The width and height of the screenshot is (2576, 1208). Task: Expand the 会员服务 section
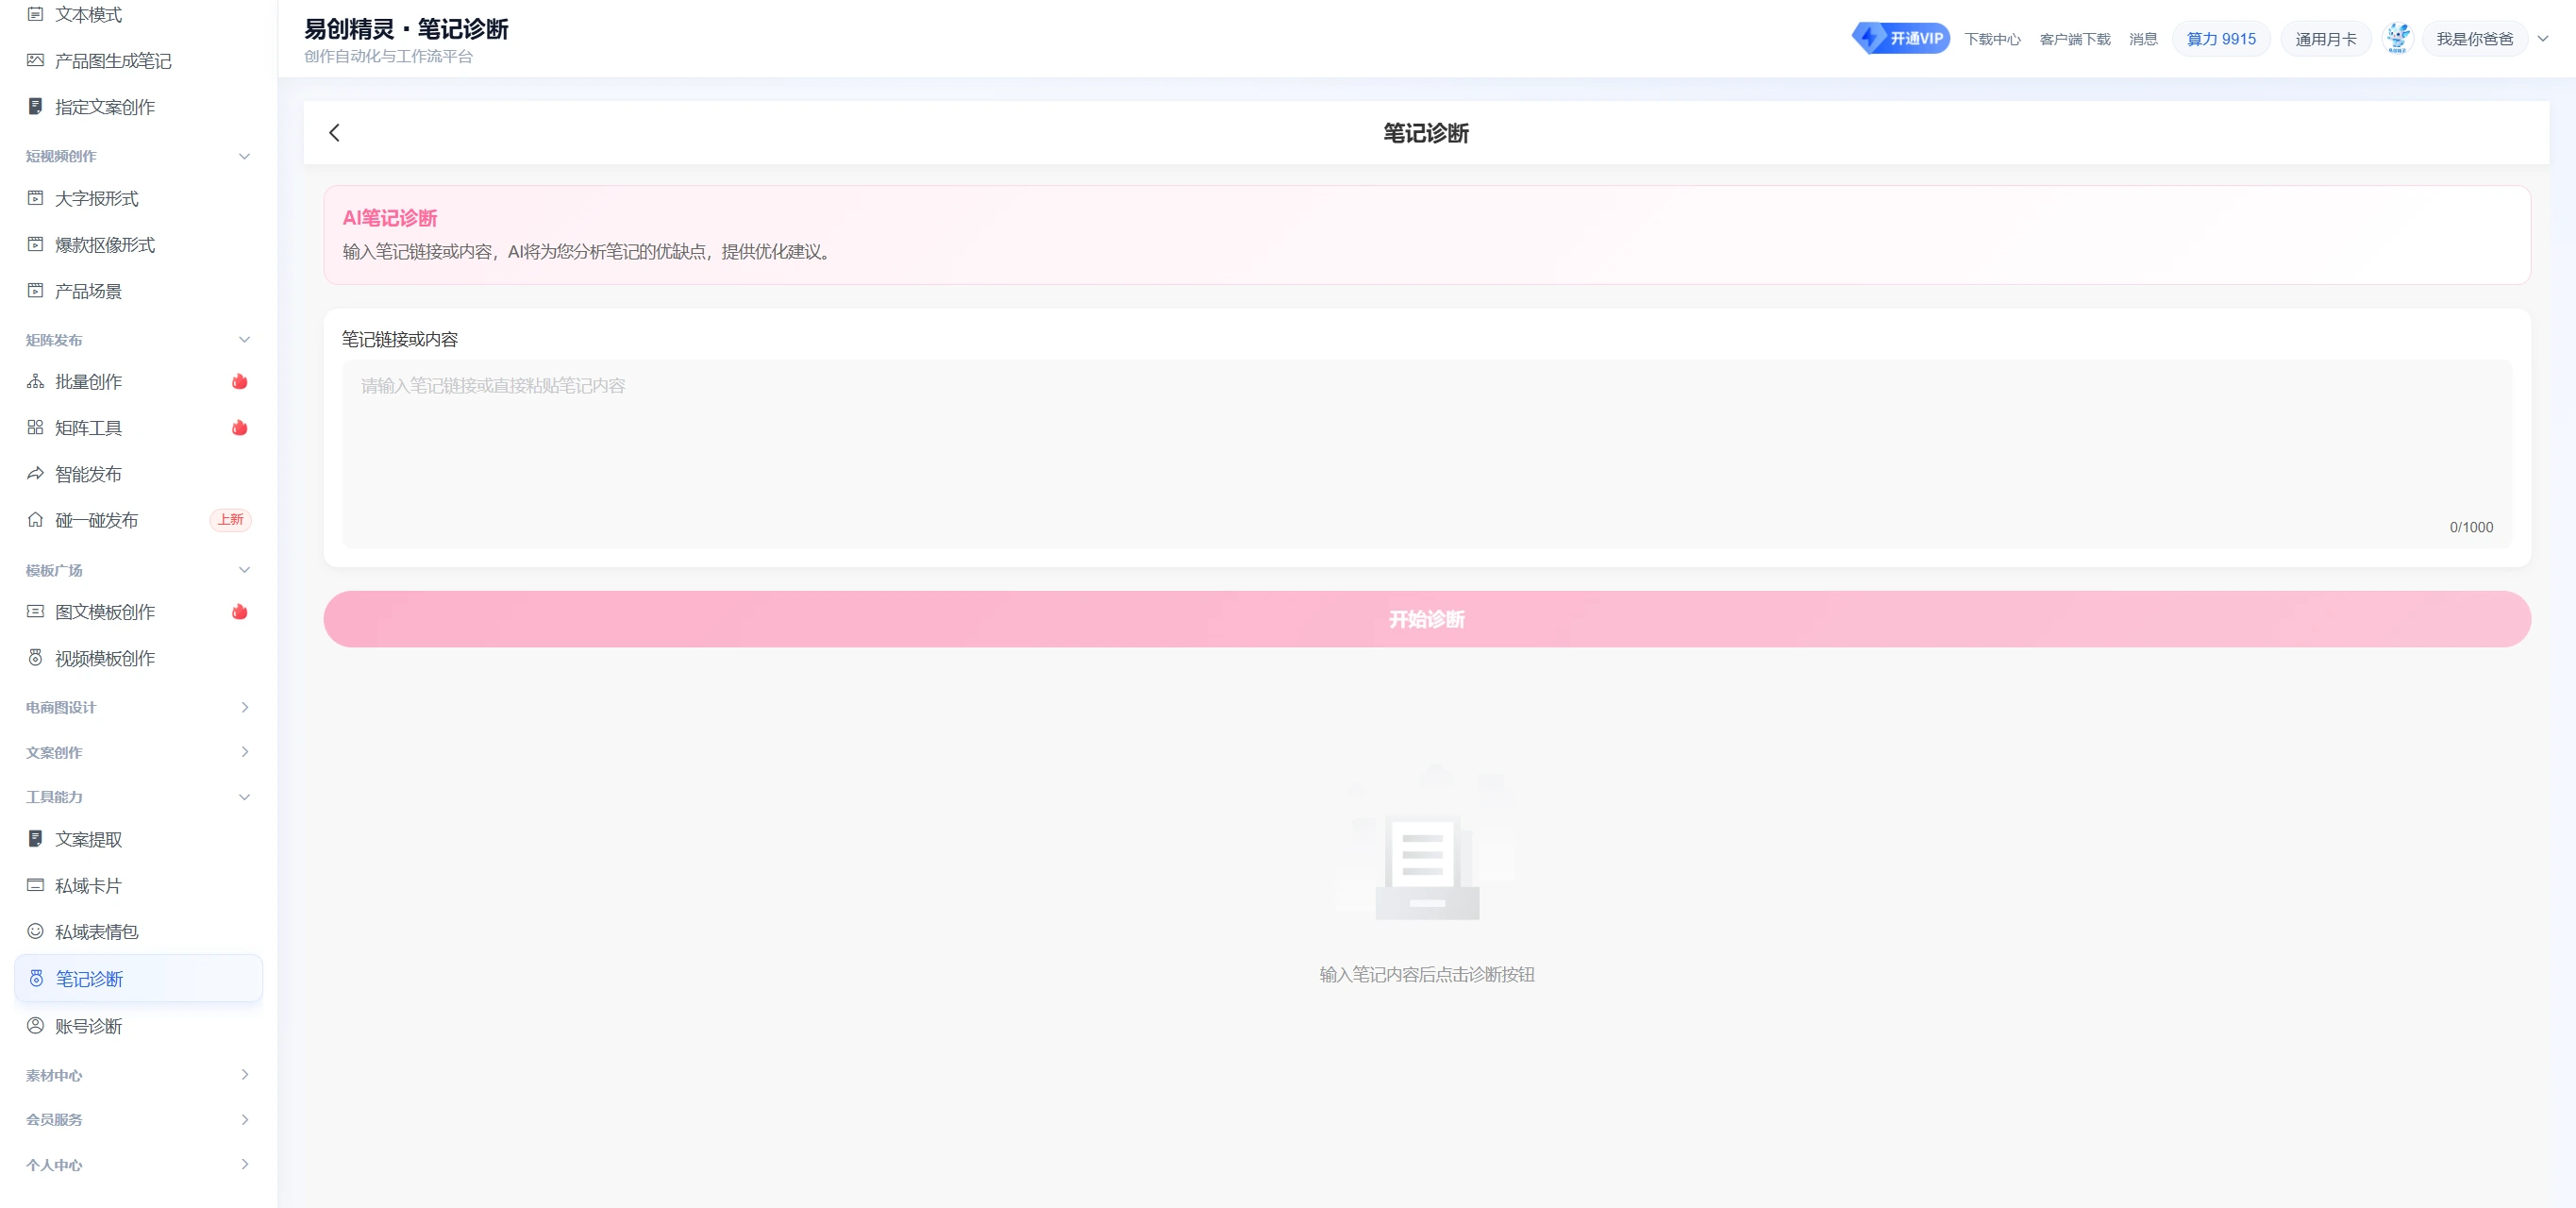(244, 1119)
